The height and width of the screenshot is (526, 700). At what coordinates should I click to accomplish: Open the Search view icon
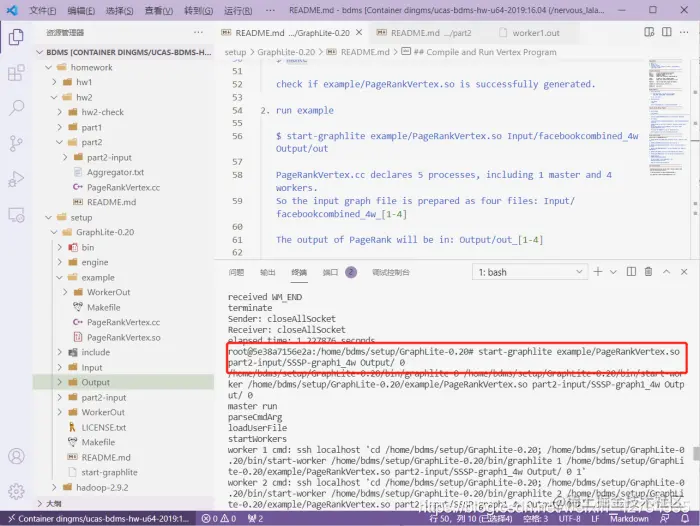pos(16,108)
